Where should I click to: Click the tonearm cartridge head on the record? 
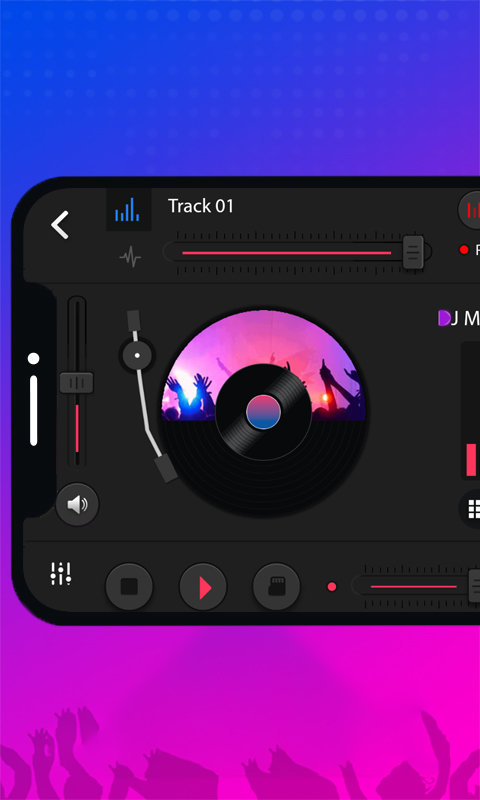coord(166,469)
